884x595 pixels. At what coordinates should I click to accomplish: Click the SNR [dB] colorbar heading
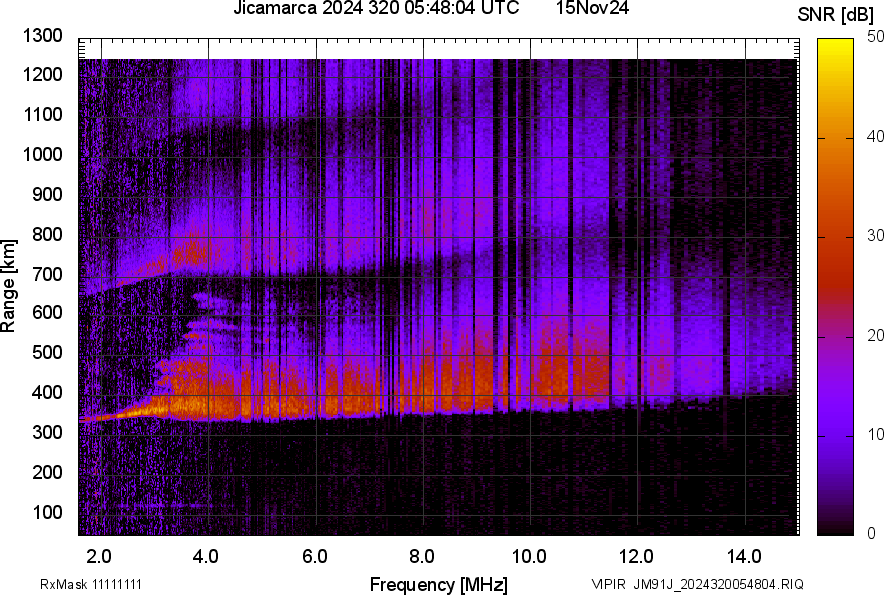click(836, 14)
